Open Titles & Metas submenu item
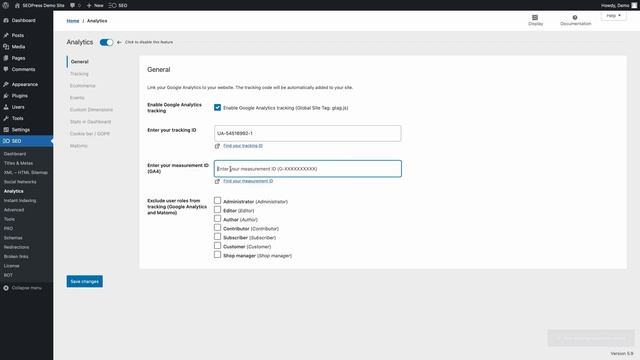640x360 pixels. (x=18, y=163)
